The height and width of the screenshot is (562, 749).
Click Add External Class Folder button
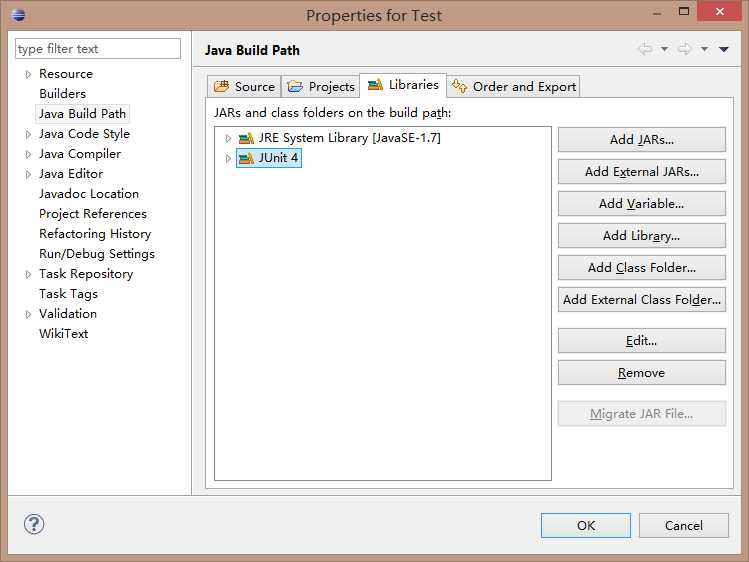tap(642, 299)
